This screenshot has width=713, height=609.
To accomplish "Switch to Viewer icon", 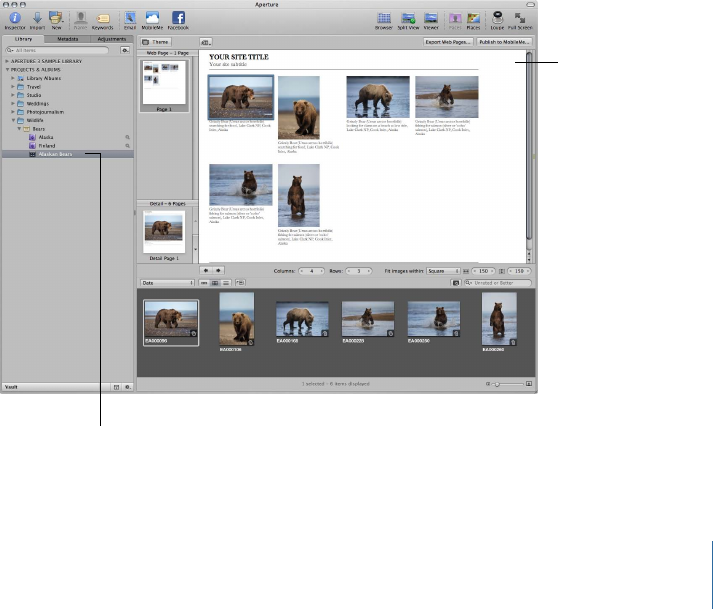I will 431,18.
